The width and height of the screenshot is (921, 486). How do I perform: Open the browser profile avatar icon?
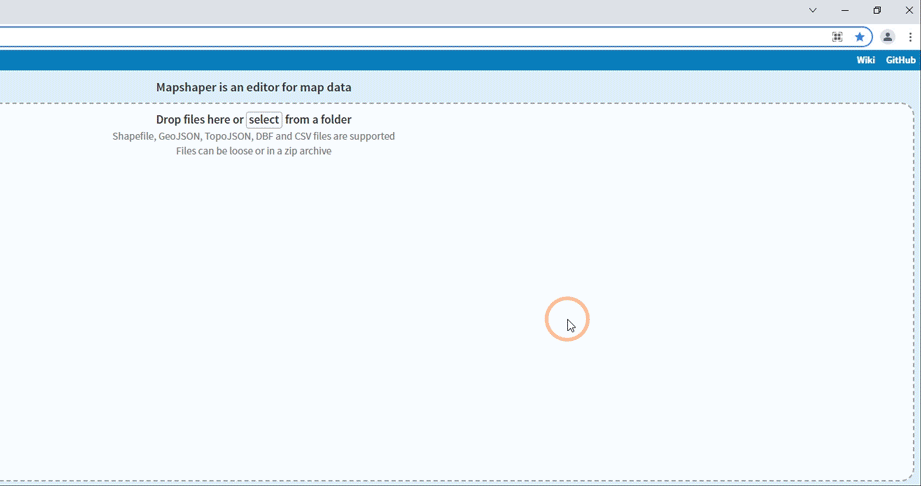coord(888,37)
